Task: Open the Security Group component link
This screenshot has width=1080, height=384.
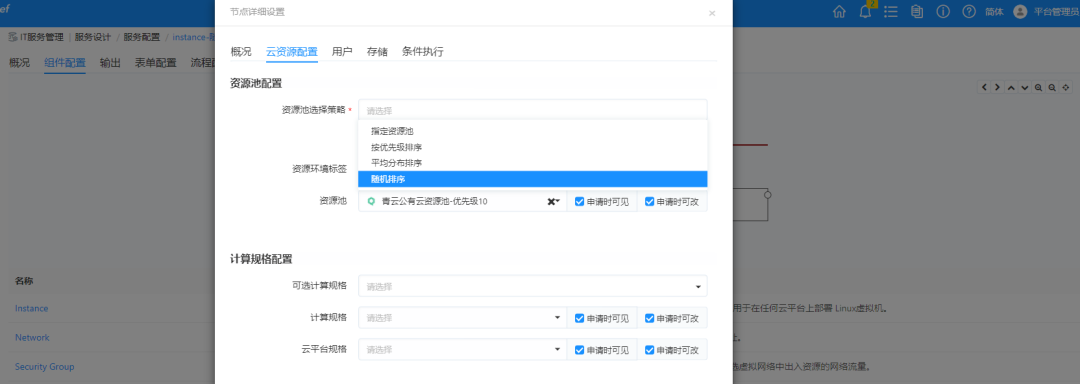Action: [45, 367]
